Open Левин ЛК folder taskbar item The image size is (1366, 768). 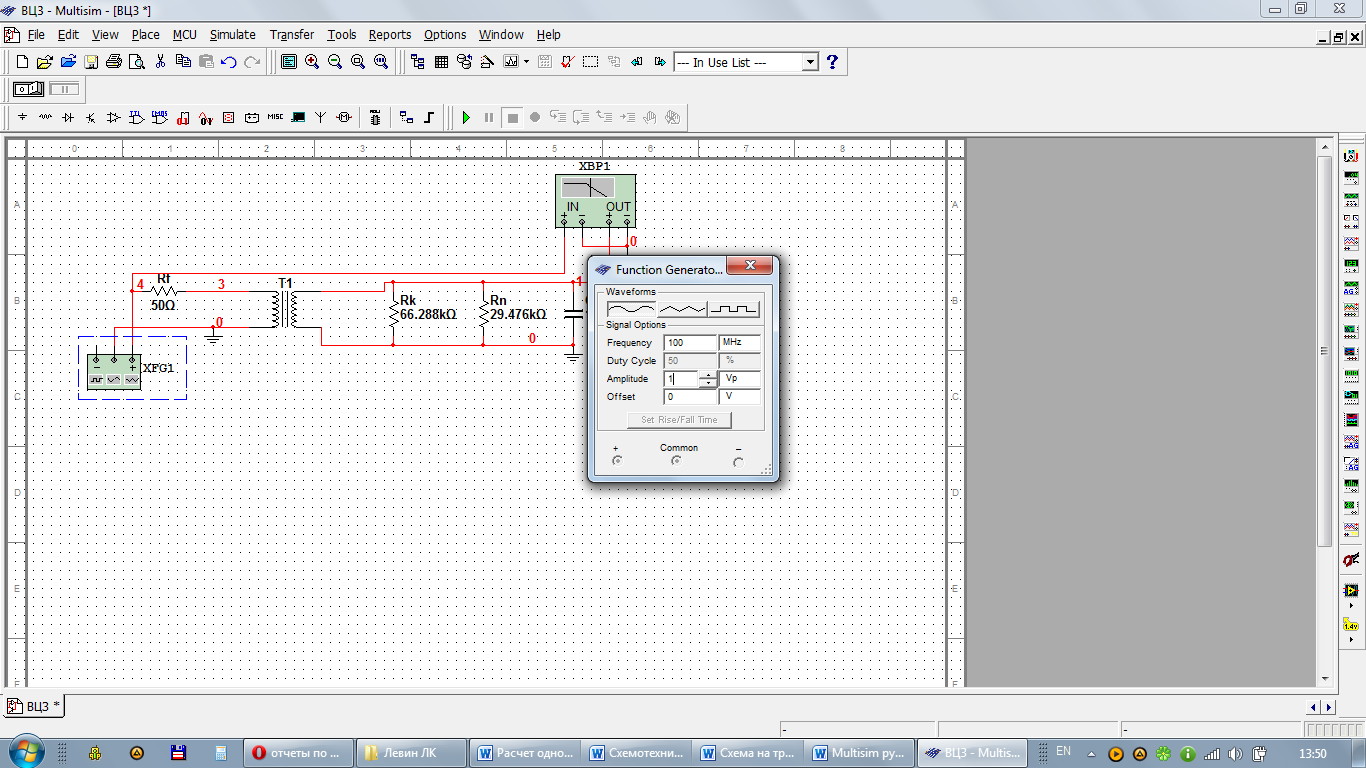pyautogui.click(x=412, y=753)
